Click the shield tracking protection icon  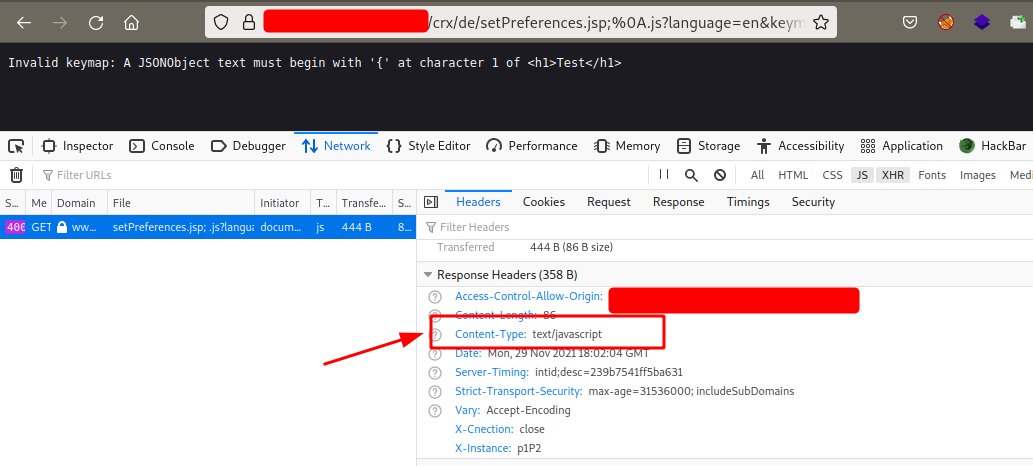(221, 23)
